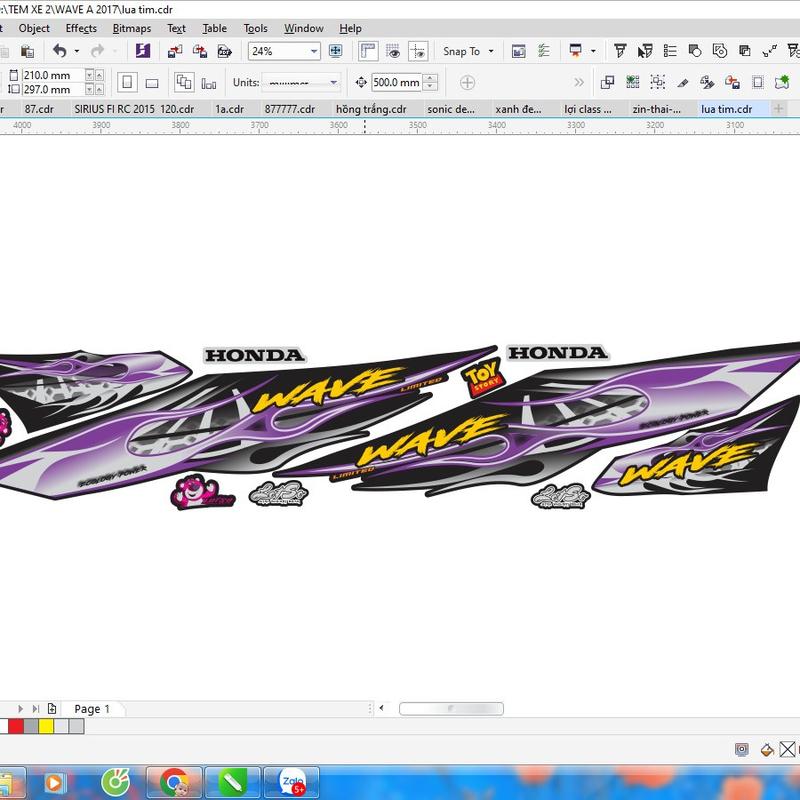Viewport: 800px width, 800px height.
Task: Toggle the disabled crosshair-circle button after nudge
Action: 467,82
